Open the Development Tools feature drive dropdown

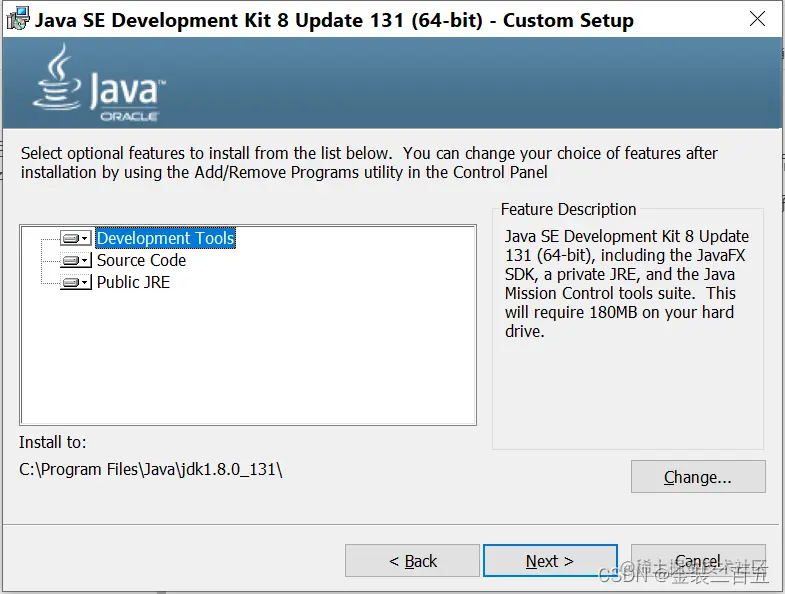[76, 238]
